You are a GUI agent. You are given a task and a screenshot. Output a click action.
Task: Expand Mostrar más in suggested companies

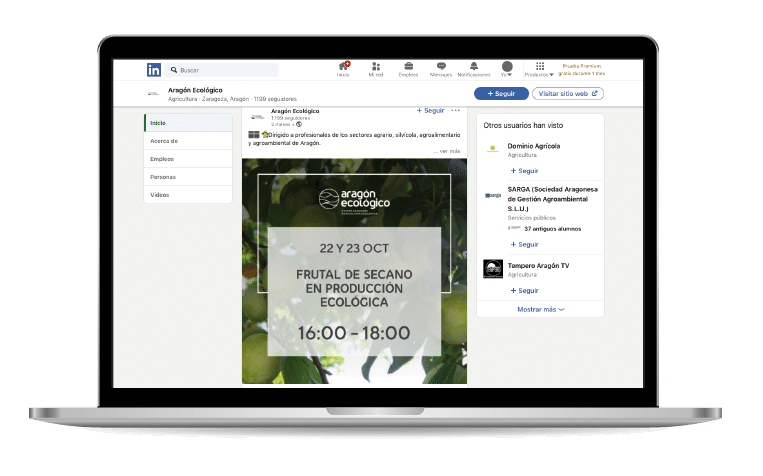540,310
